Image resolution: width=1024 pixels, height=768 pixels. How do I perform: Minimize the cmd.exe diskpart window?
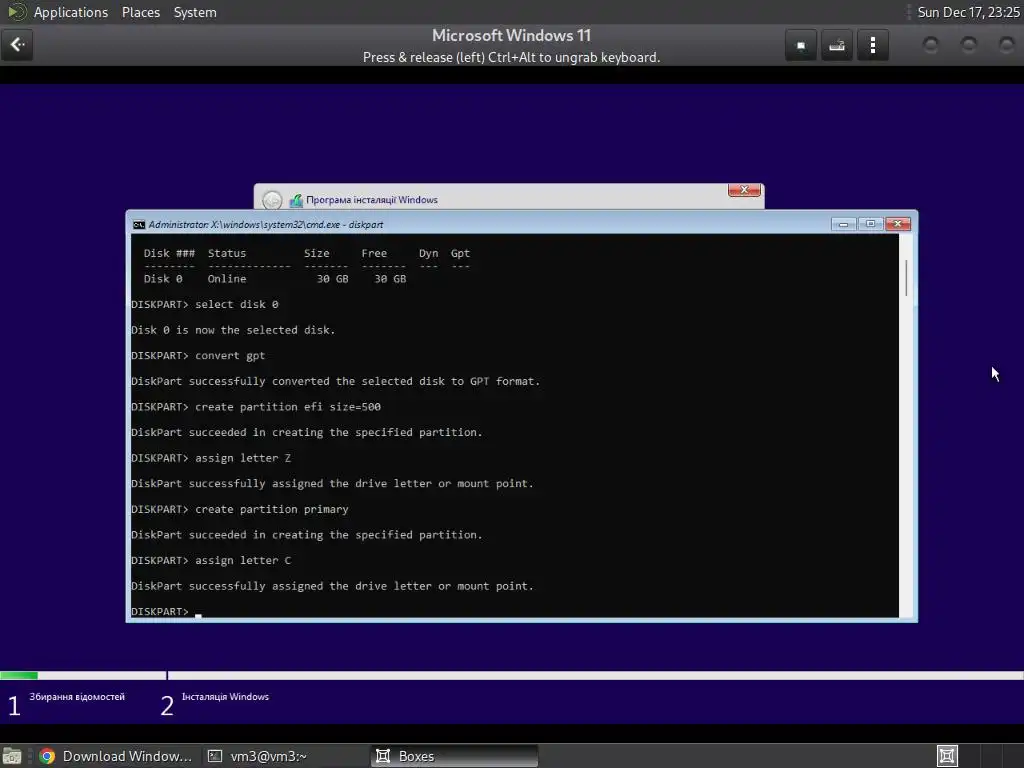843,224
